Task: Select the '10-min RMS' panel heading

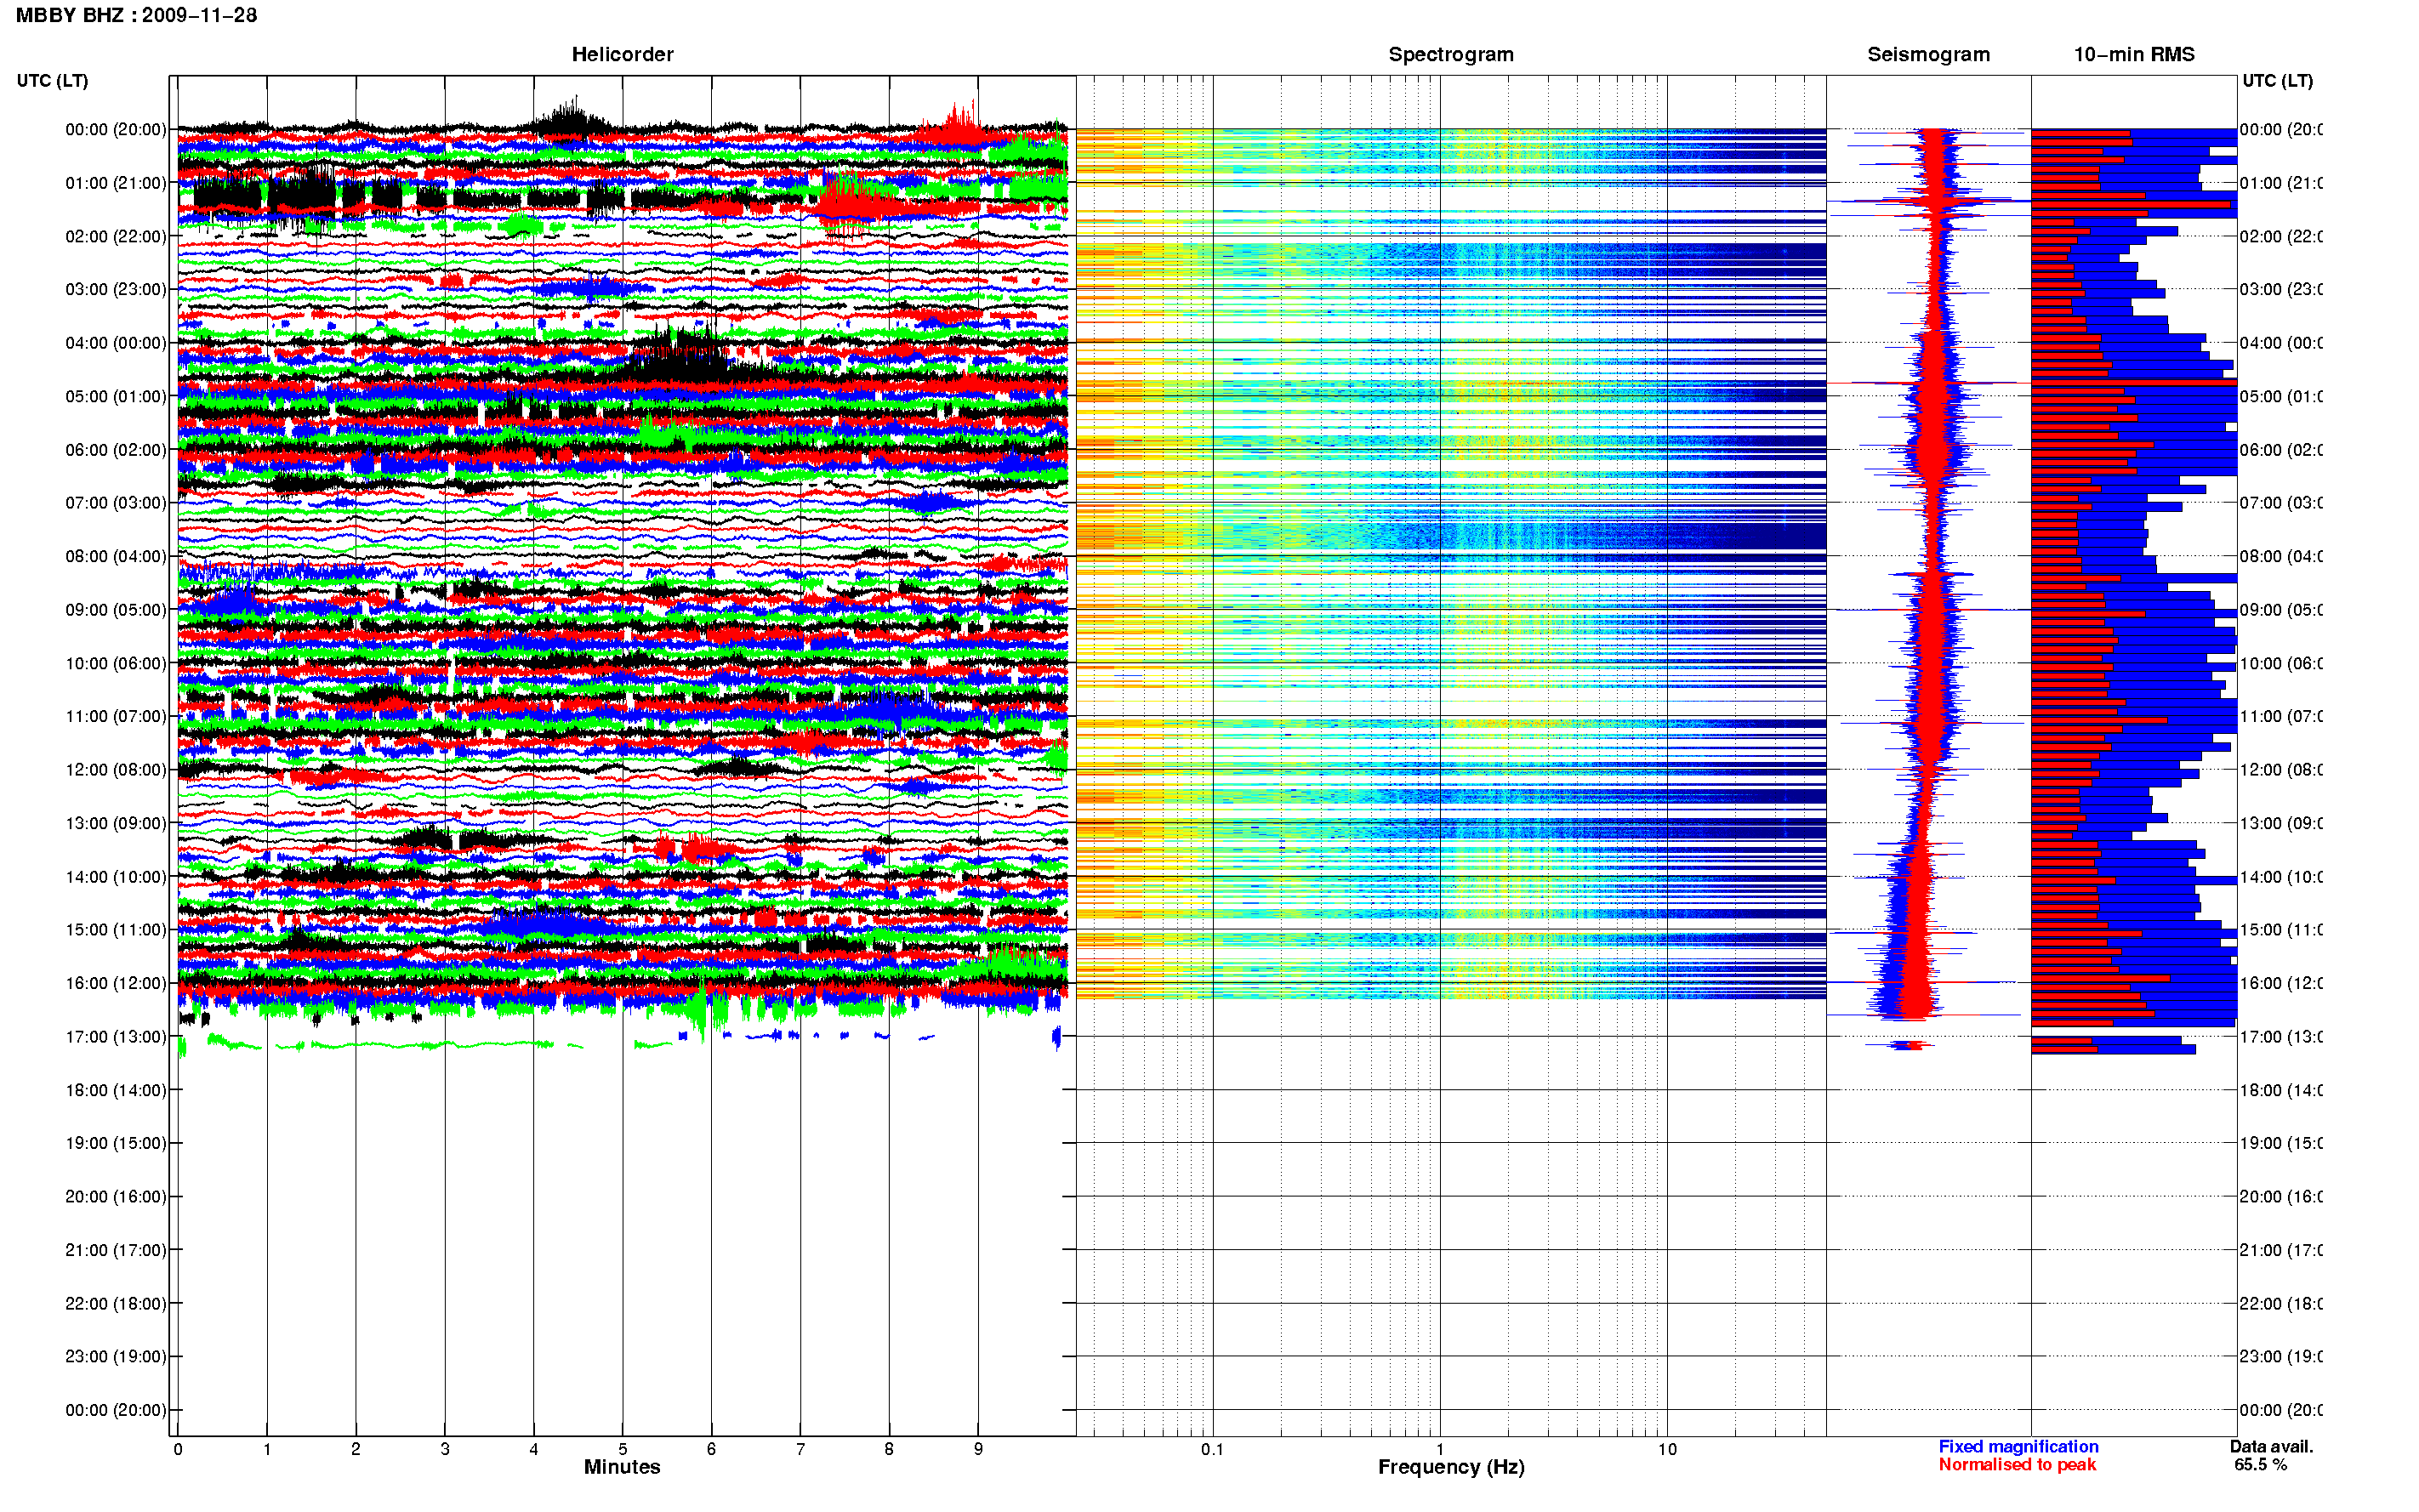Action: [x=2133, y=55]
